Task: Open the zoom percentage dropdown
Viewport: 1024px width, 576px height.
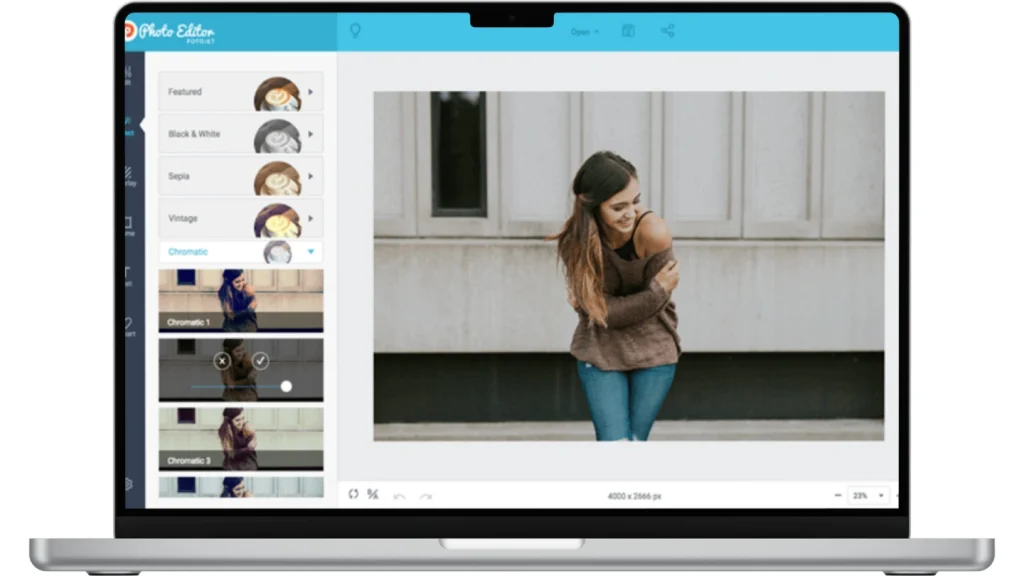Action: 867,495
